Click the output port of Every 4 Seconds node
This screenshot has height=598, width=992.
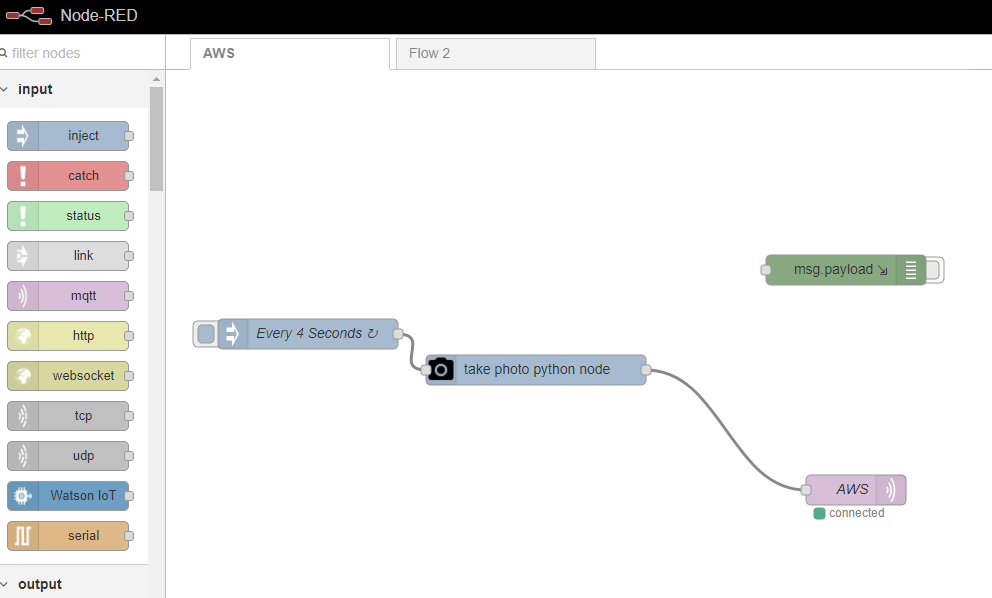click(398, 333)
